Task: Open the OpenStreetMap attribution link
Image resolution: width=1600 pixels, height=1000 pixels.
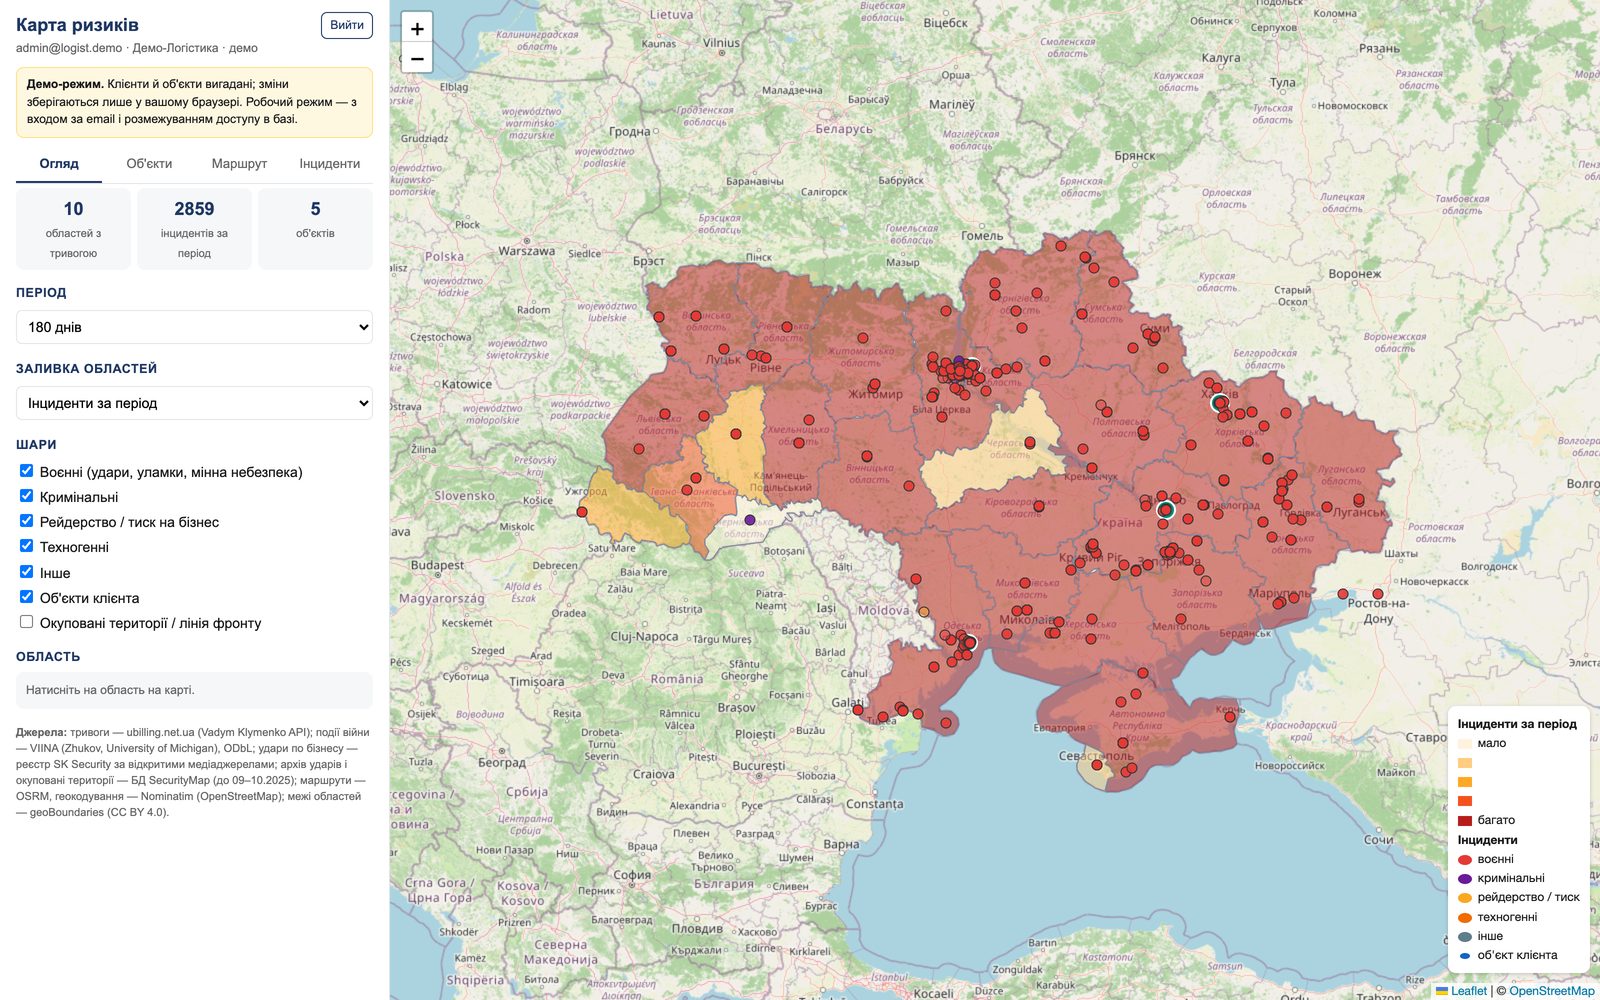Action: (1552, 991)
